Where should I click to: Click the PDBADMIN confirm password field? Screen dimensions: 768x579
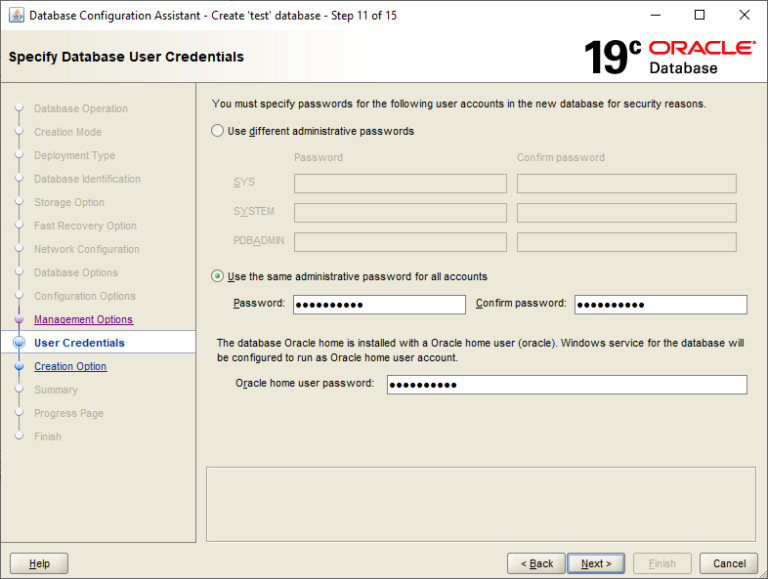coord(626,242)
